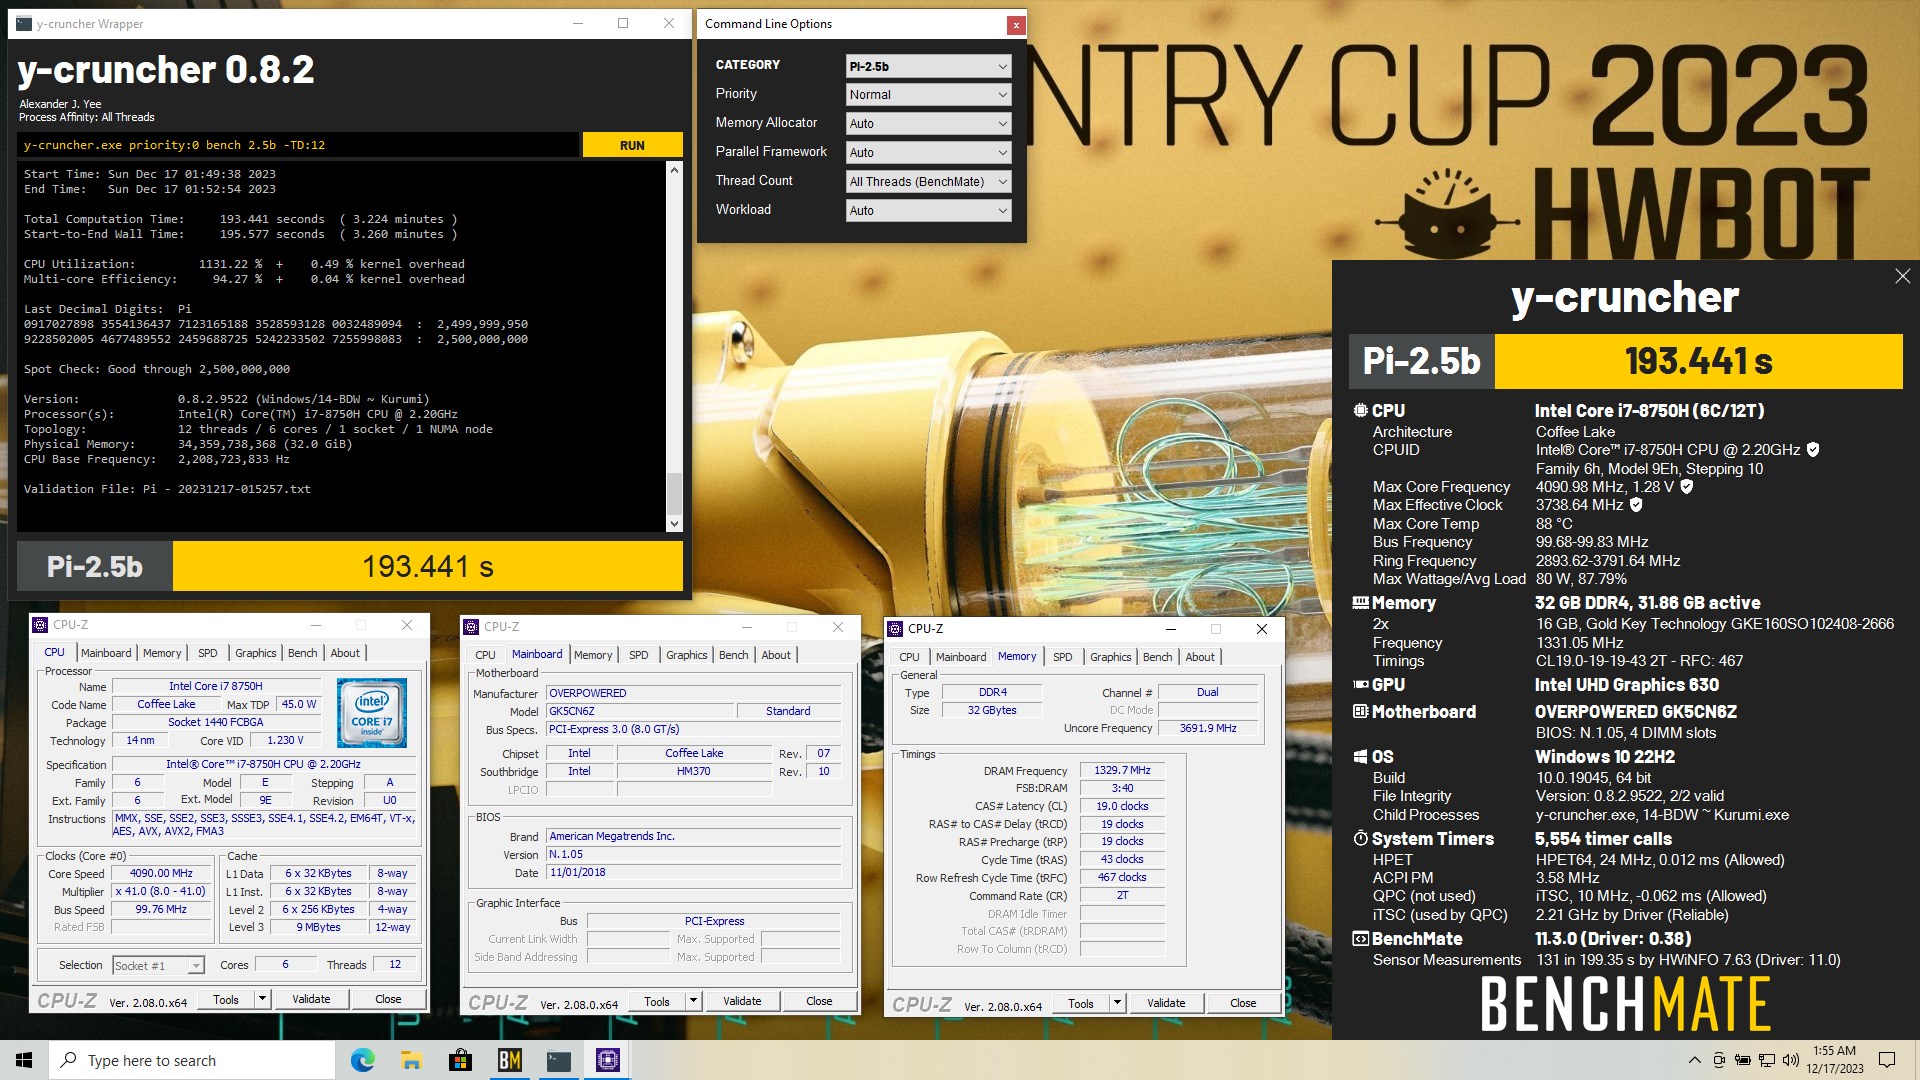1920x1080 pixels.
Task: Expand Tools dropdown arrow in right CPU-Z window
Action: tap(1117, 1003)
